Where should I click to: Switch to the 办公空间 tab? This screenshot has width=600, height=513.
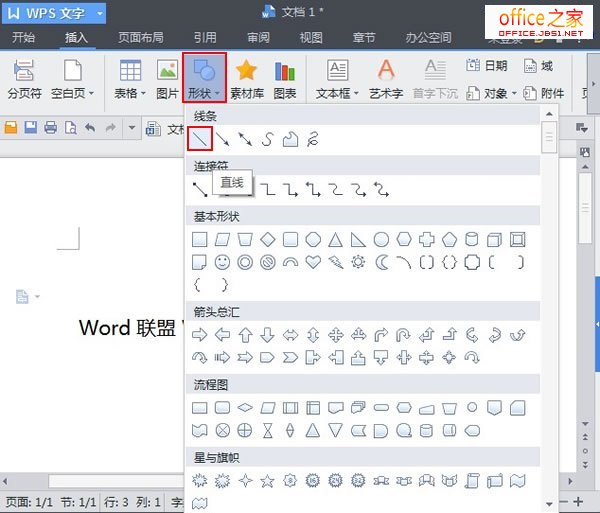pos(428,37)
